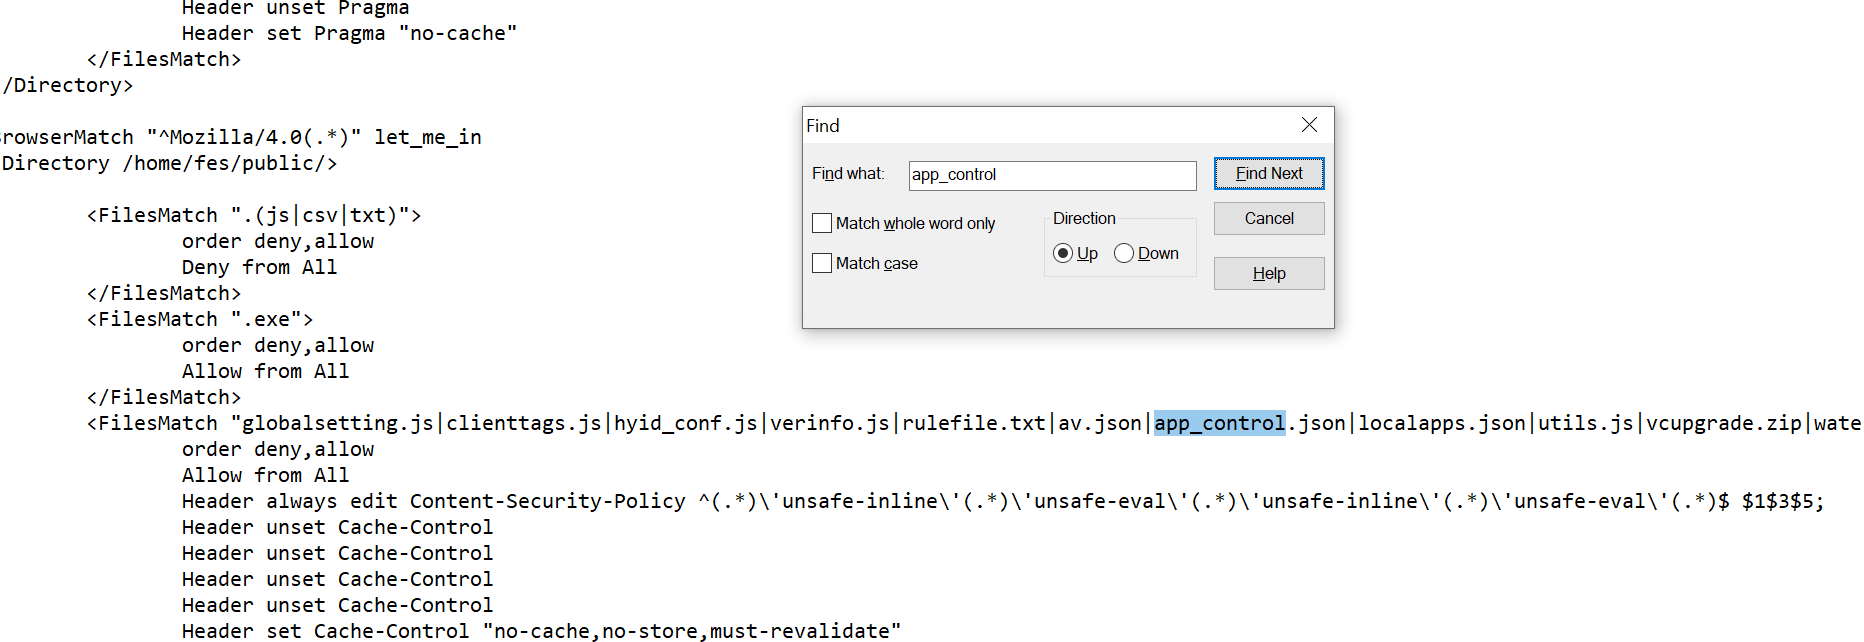Click the BrowserMatch Mozilla/4.0 line
1864x642 pixels.
240,138
